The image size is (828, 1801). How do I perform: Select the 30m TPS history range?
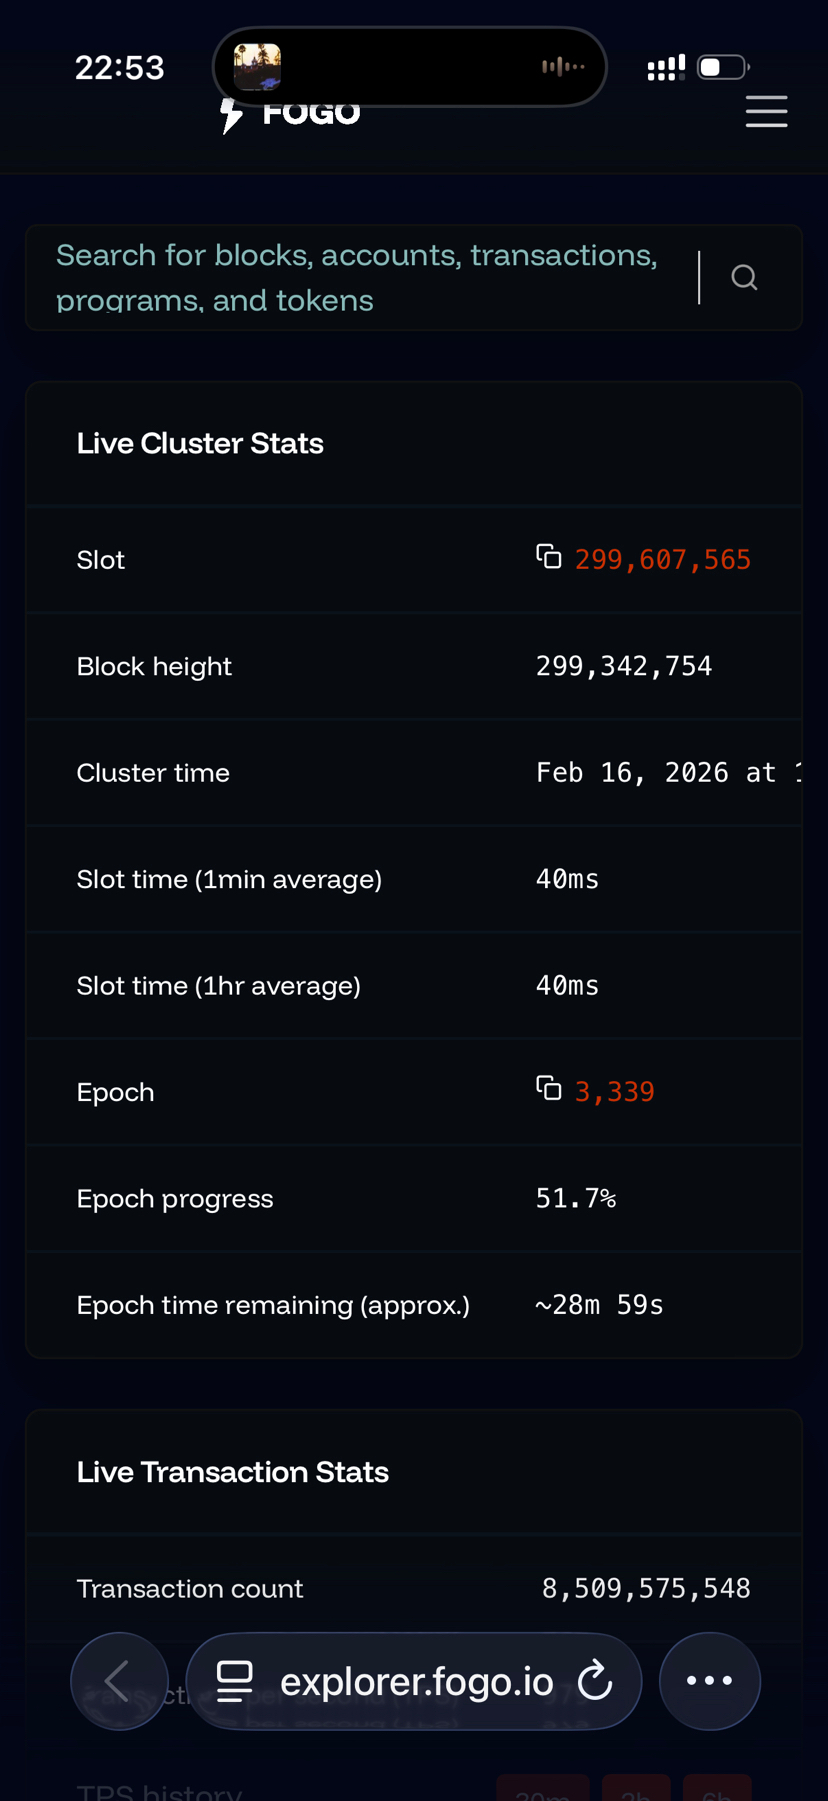[x=543, y=1791]
